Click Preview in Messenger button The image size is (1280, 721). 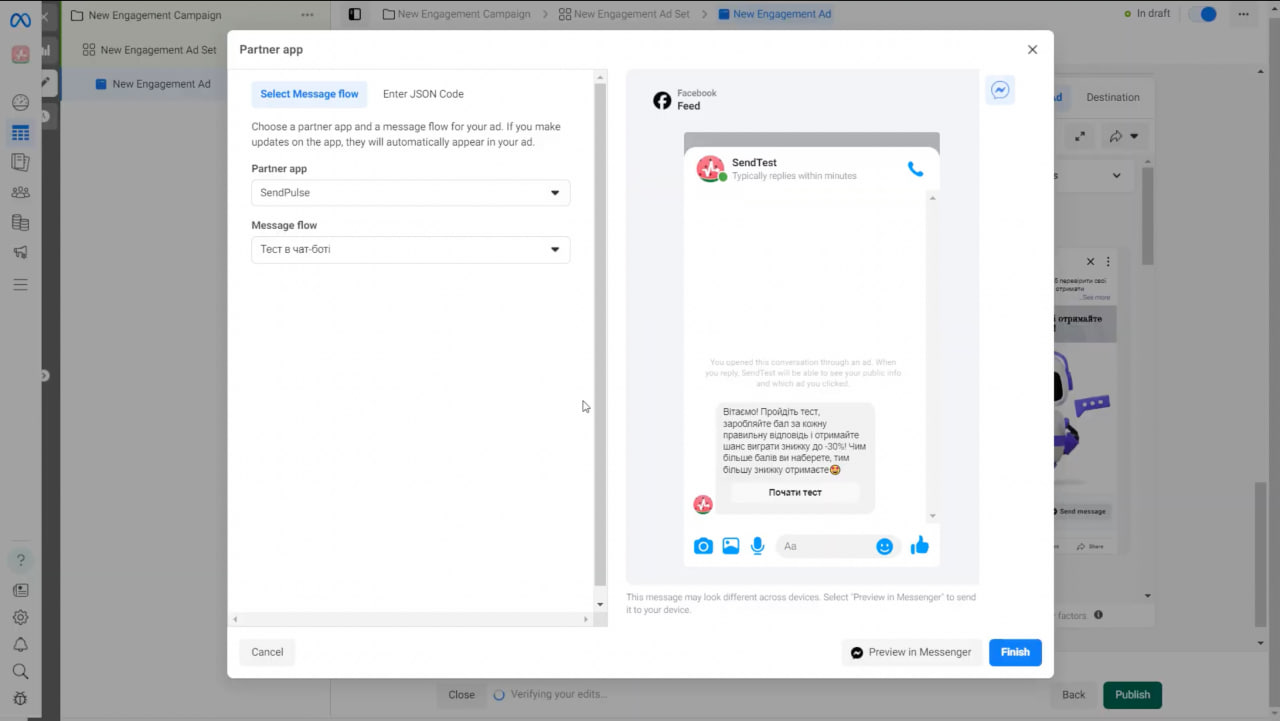coord(911,652)
